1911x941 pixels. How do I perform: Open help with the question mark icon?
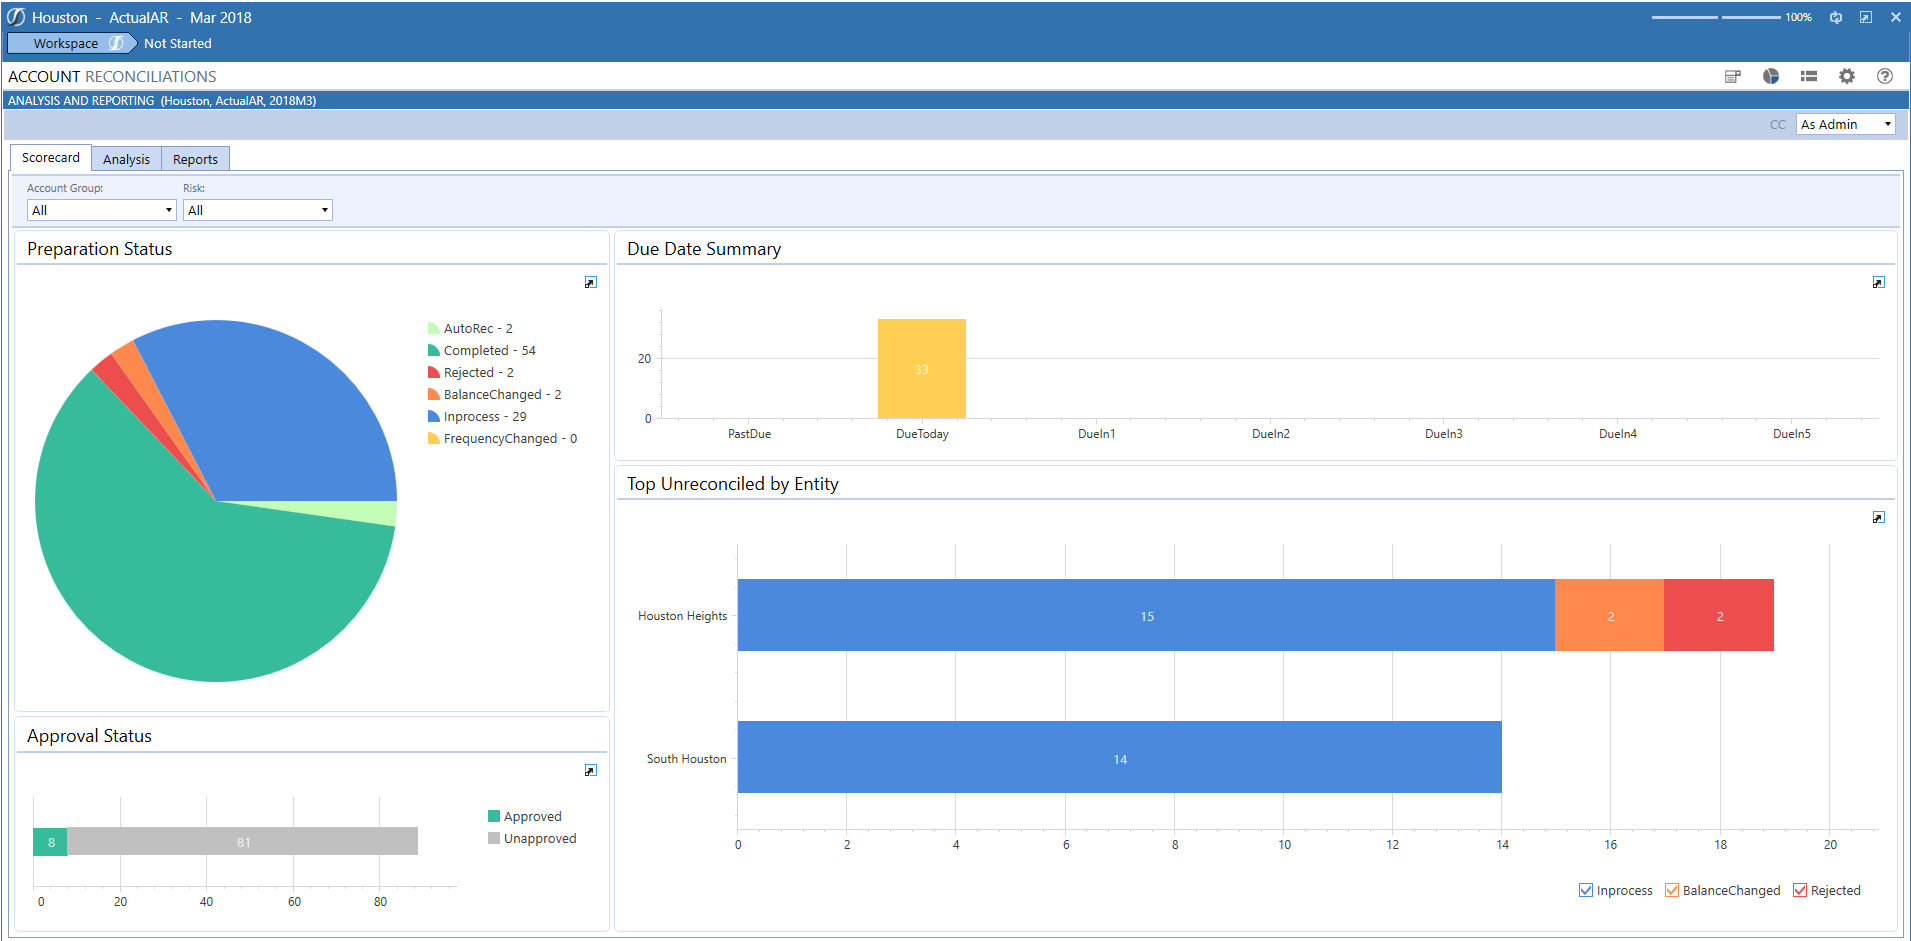(1885, 76)
